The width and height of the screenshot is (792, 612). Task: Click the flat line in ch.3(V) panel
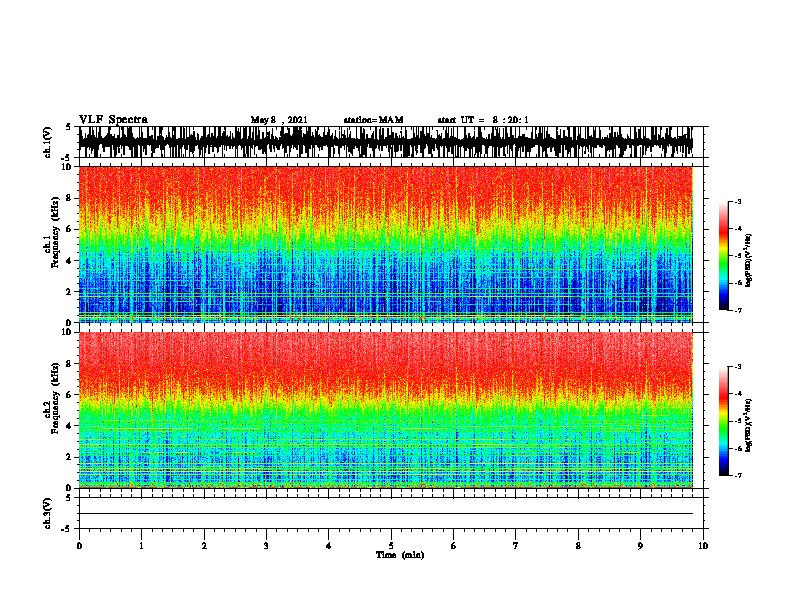click(386, 514)
